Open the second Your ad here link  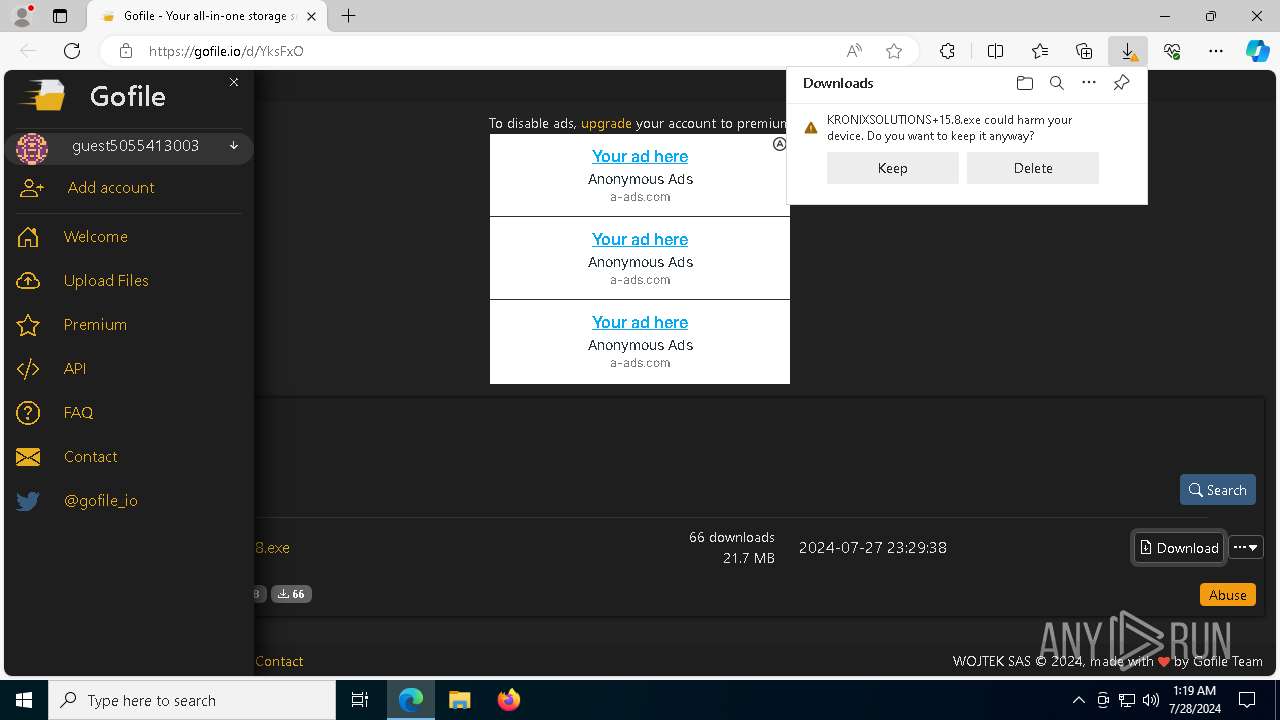pos(640,239)
